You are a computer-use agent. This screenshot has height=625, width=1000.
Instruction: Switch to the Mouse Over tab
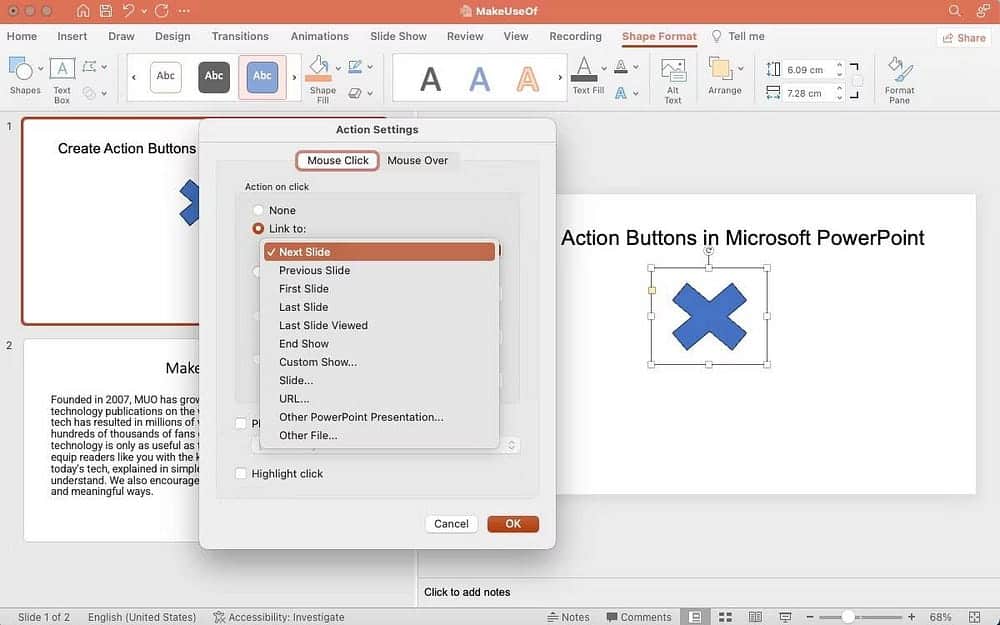tap(419, 160)
